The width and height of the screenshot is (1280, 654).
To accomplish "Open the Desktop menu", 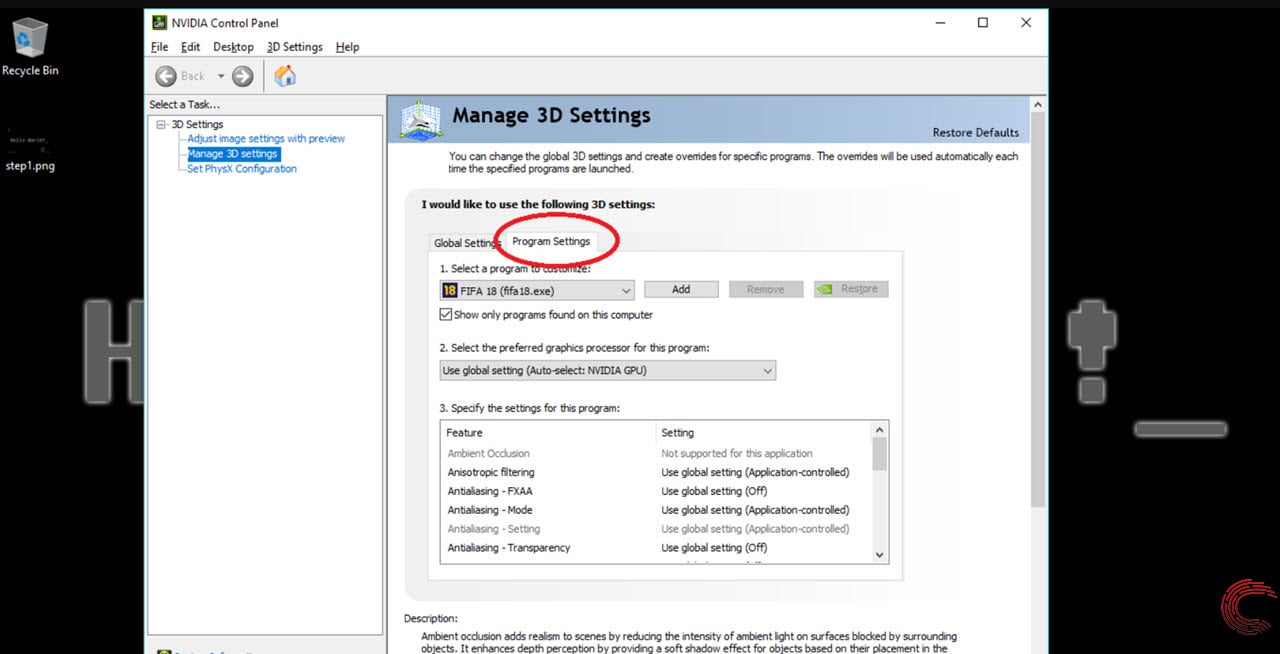I will tap(233, 47).
